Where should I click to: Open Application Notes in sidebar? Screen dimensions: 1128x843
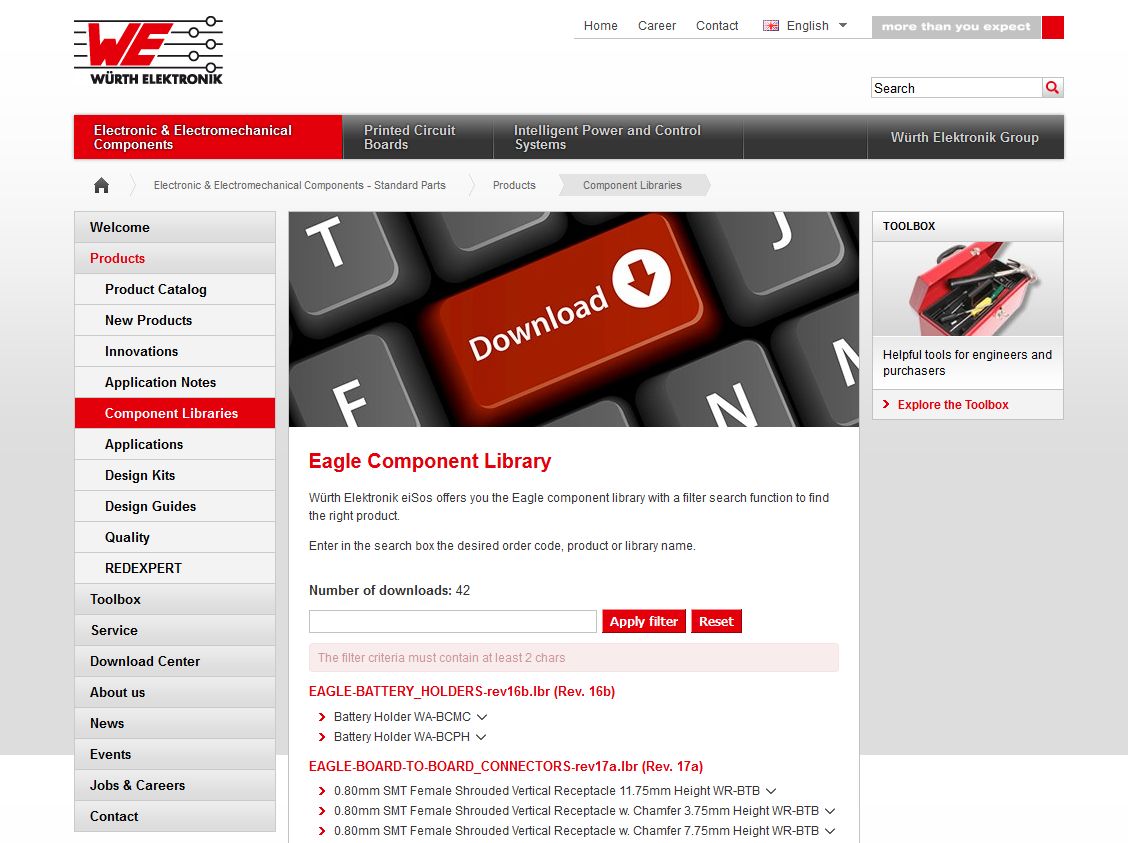click(x=175, y=382)
